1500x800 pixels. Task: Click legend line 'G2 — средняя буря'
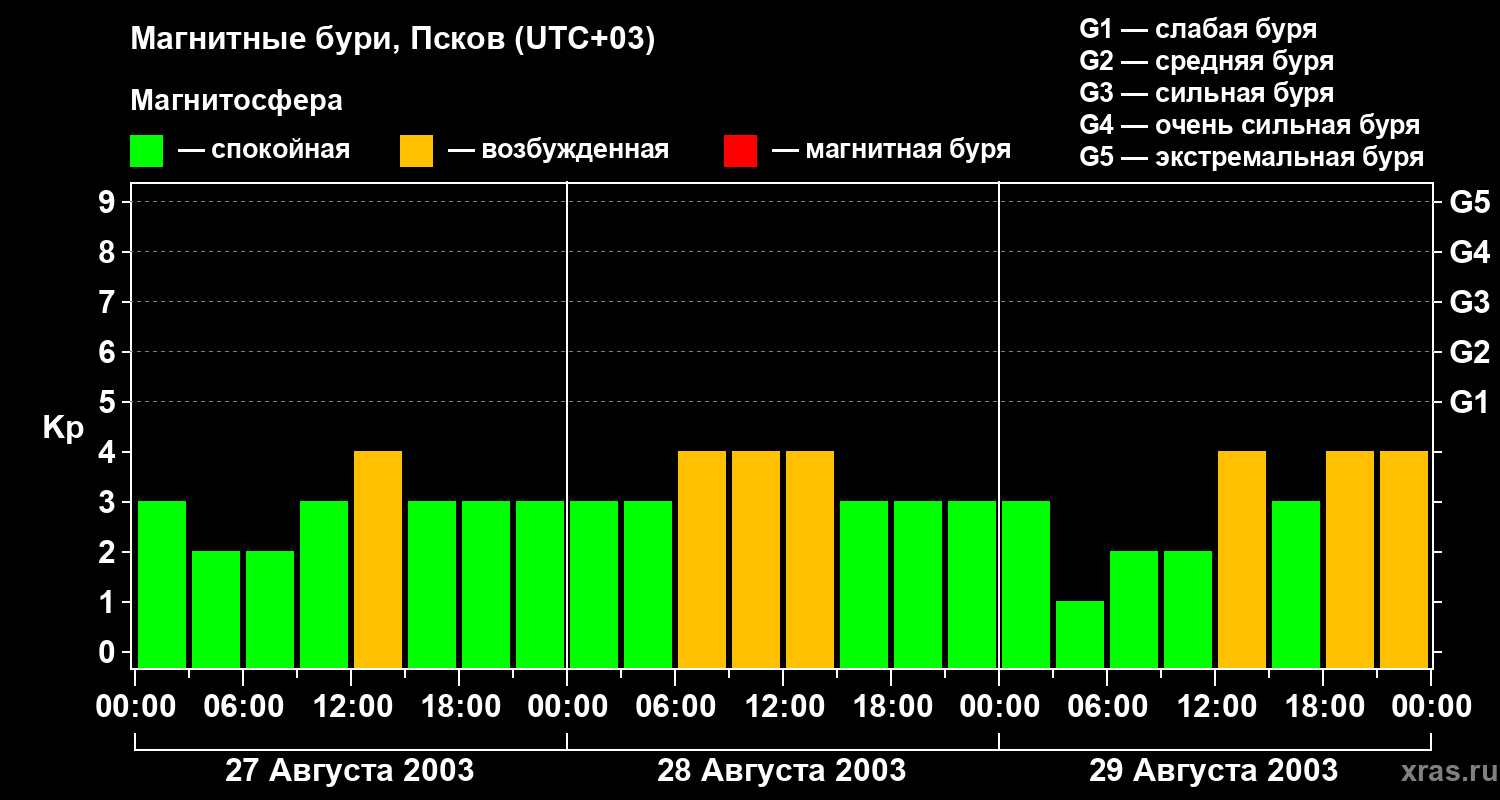point(1206,61)
